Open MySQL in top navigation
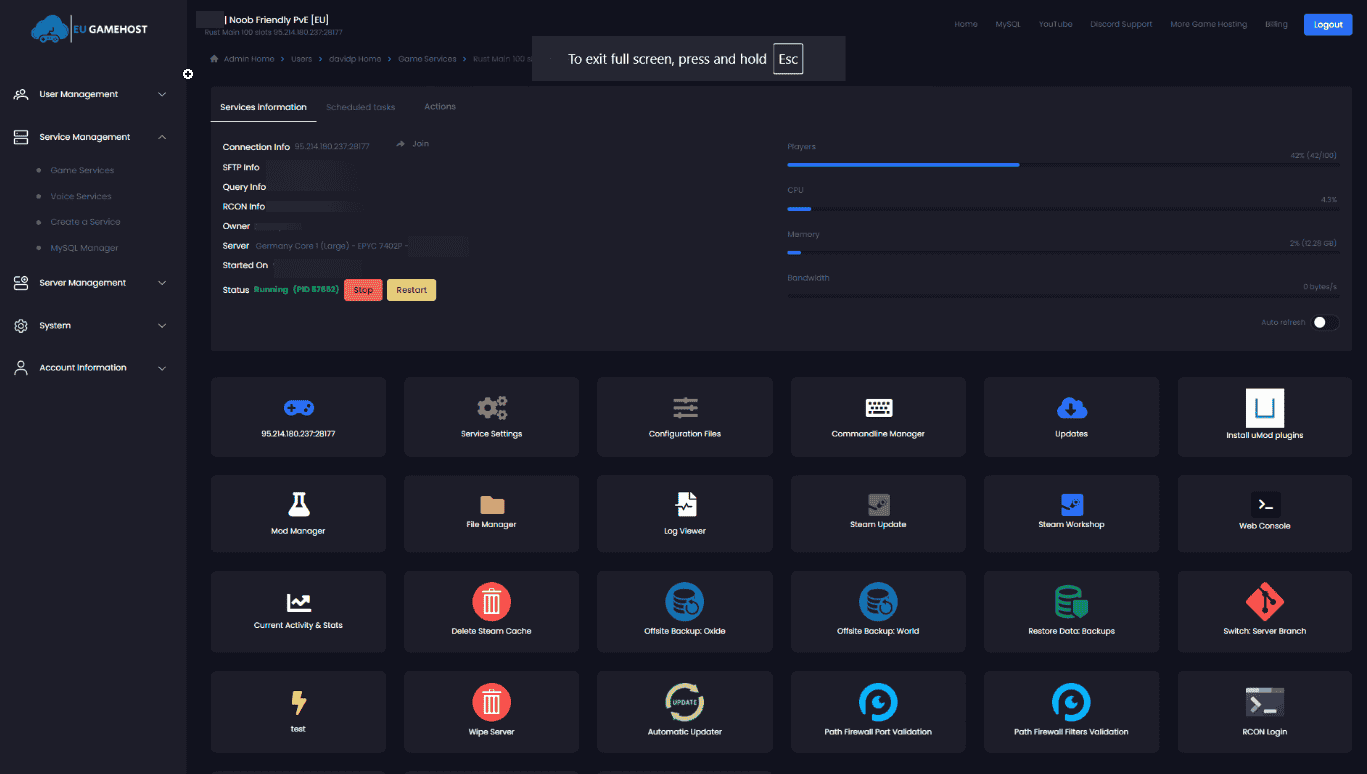Viewport: 1367px width, 774px height. coord(1008,24)
